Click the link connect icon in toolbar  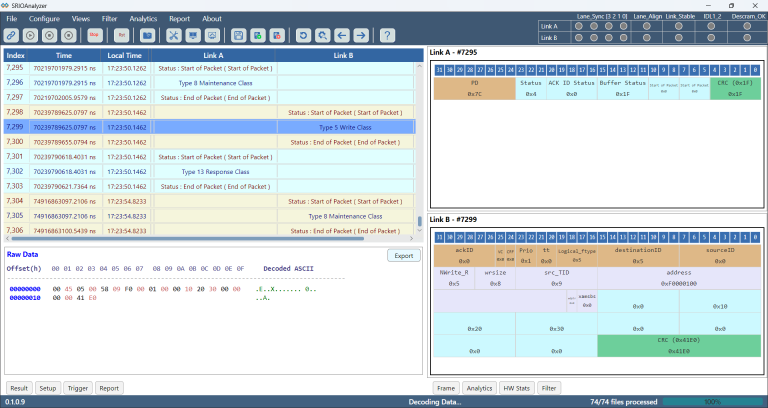(x=11, y=35)
